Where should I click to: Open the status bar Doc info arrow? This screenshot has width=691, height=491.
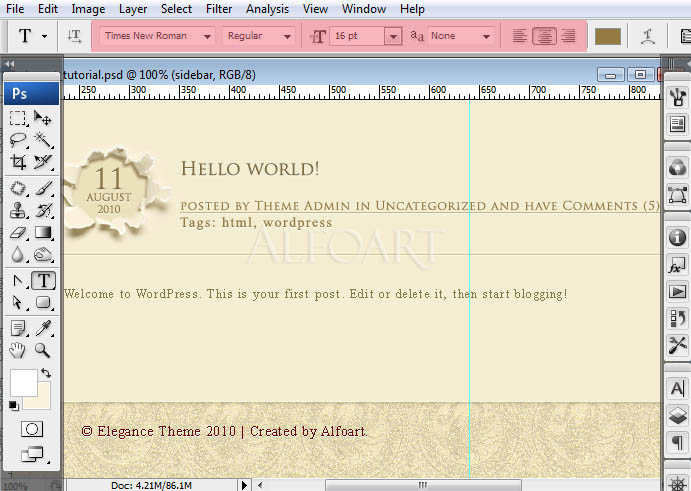(x=244, y=485)
